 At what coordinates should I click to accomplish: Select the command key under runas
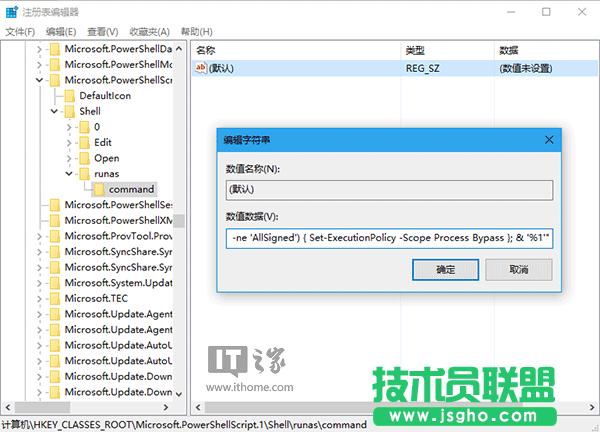(131, 189)
